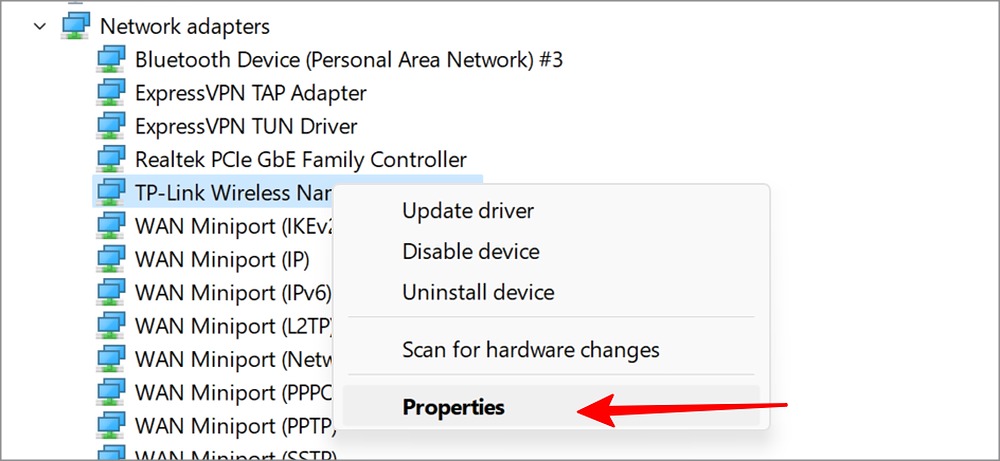
Task: Click the Network adapters category icon
Action: [75, 26]
